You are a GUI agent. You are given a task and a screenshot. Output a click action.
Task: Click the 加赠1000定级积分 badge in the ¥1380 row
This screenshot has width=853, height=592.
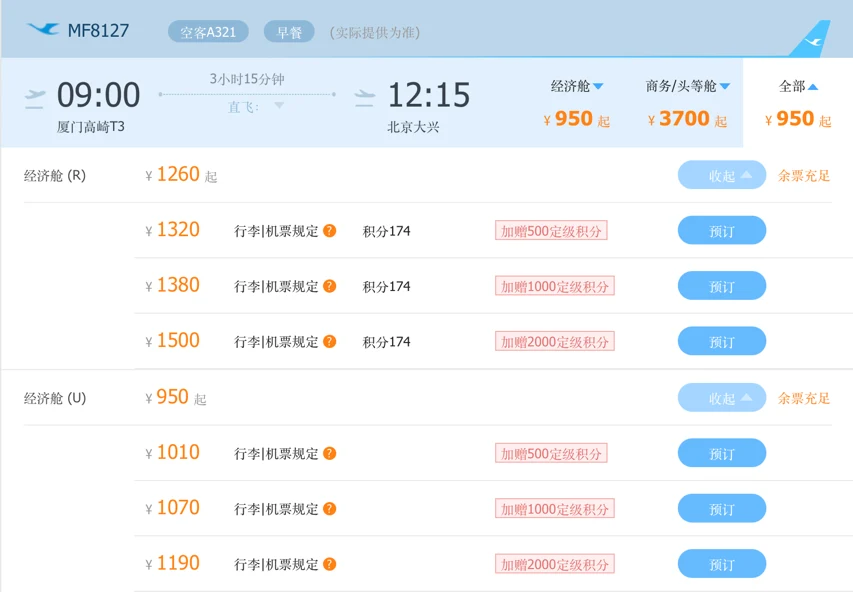554,286
